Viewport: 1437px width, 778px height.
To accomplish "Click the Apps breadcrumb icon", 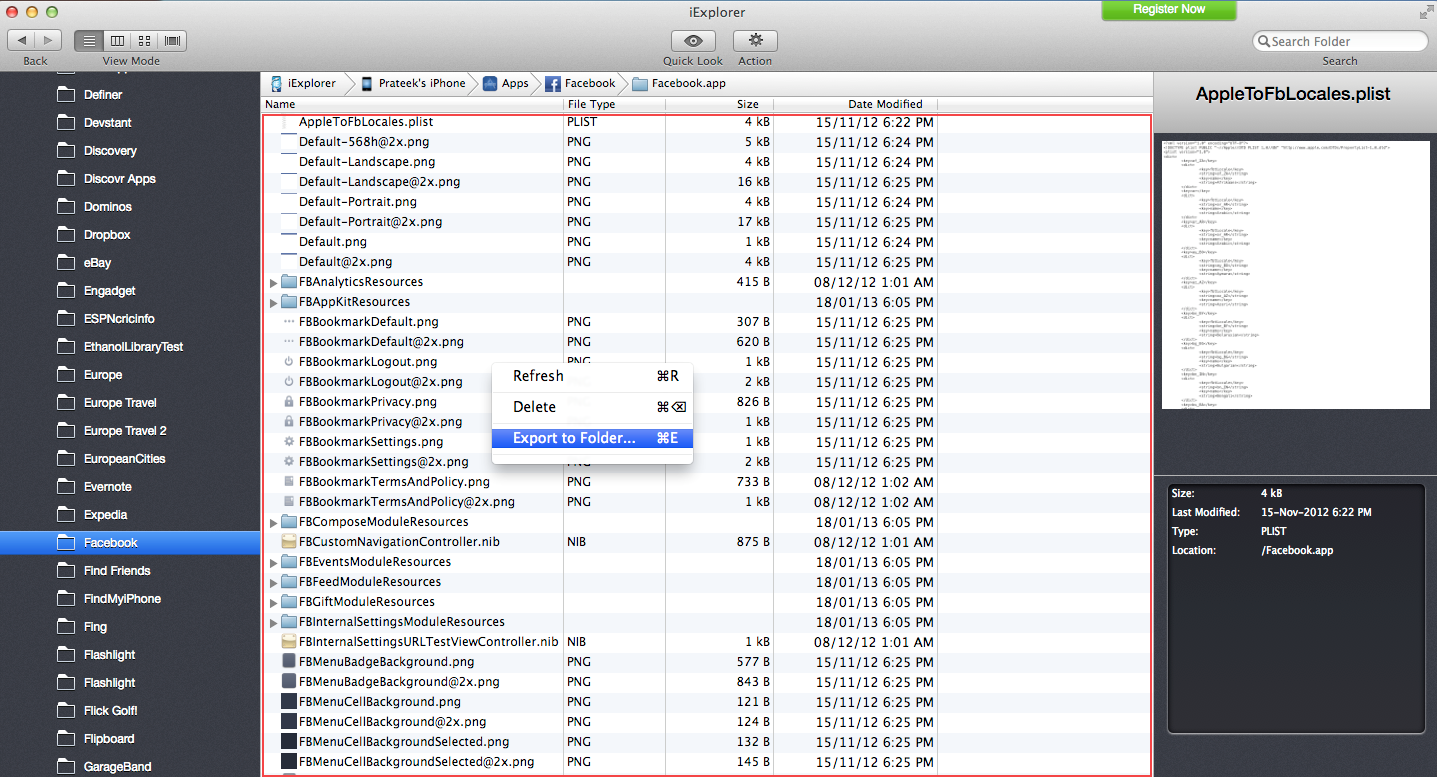I will pyautogui.click(x=491, y=84).
